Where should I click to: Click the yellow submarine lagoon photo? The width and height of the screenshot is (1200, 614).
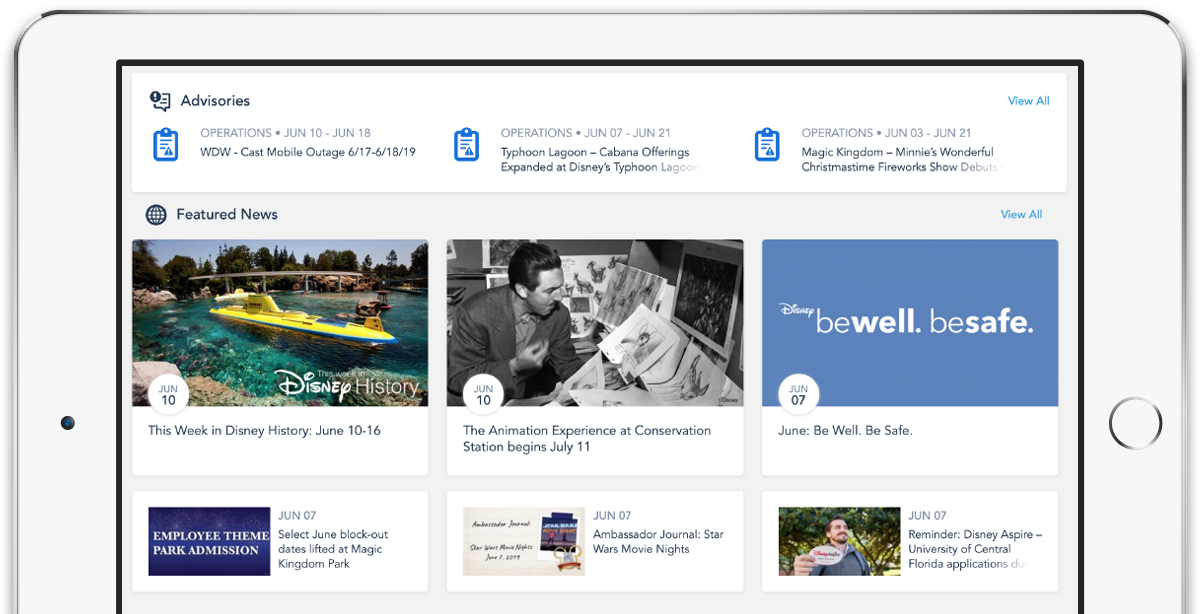[x=280, y=322]
